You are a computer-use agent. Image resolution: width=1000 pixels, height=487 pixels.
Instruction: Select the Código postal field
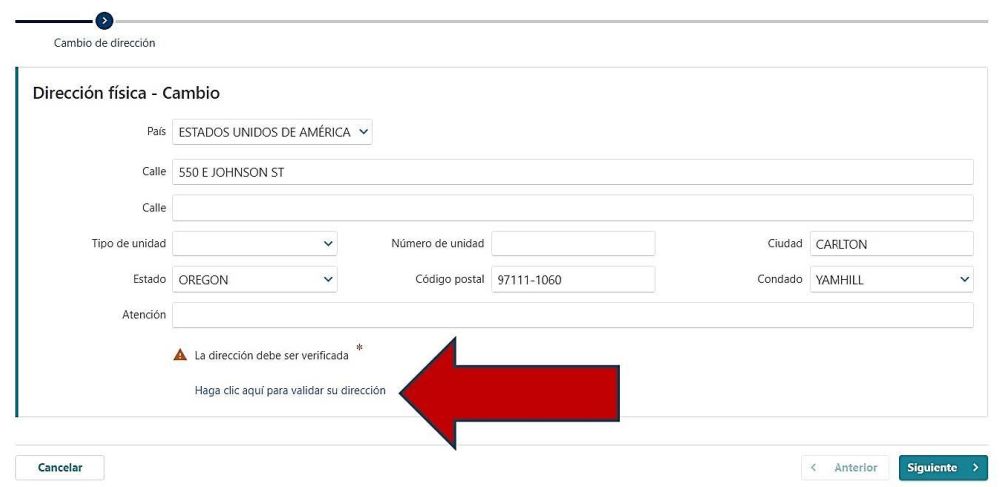(x=573, y=280)
